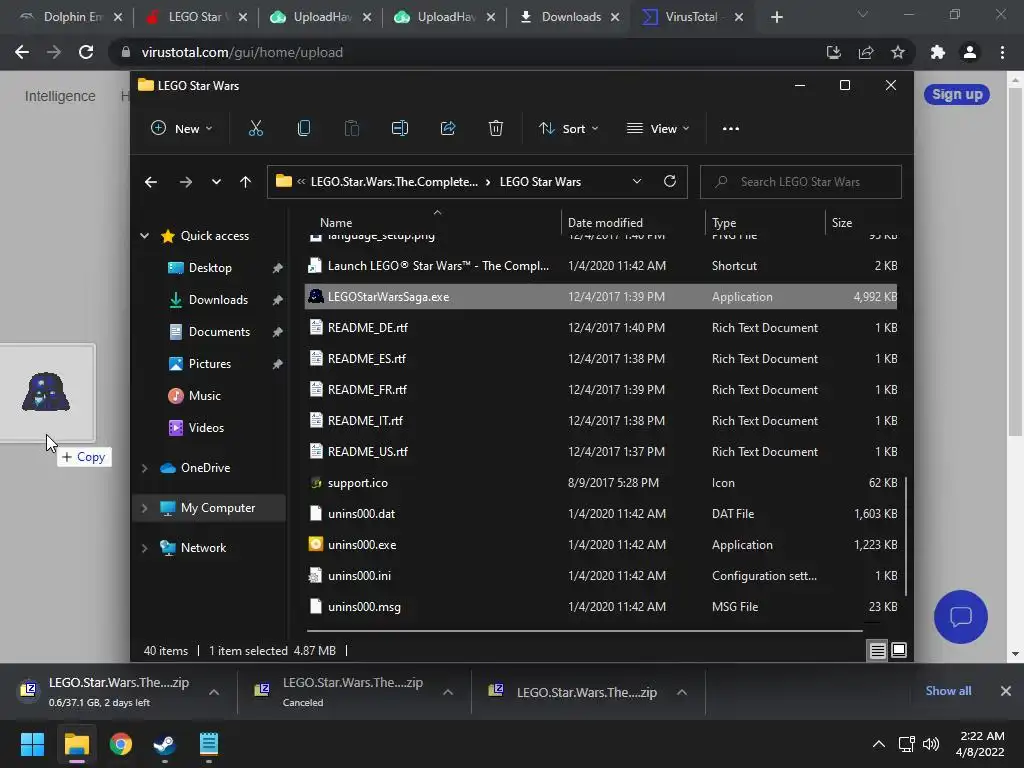Screen dimensions: 1024x768
Task: Go back in Chrome browser
Action: (x=22, y=52)
